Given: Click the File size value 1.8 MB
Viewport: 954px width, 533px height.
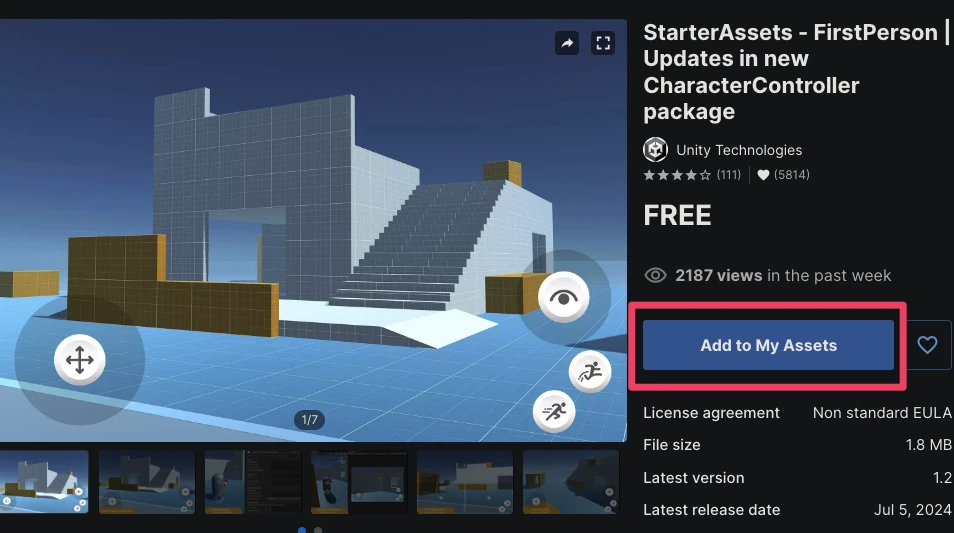Looking at the screenshot, I should (x=928, y=445).
